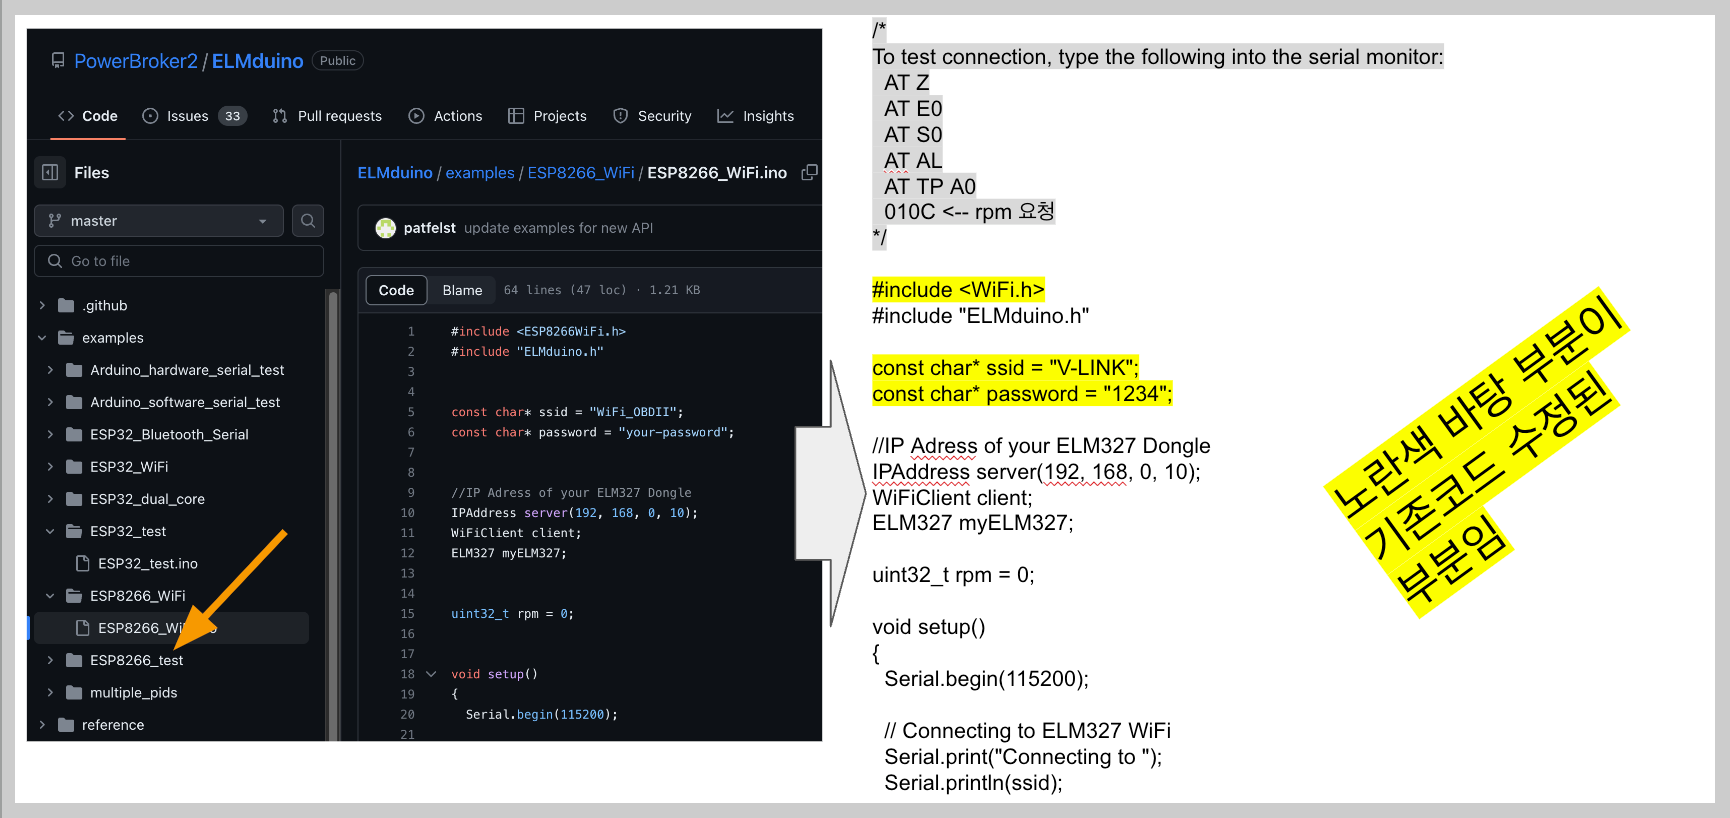Expand ESP32_WiFi folder chevron
Viewport: 1730px width, 818px height.
tap(50, 467)
